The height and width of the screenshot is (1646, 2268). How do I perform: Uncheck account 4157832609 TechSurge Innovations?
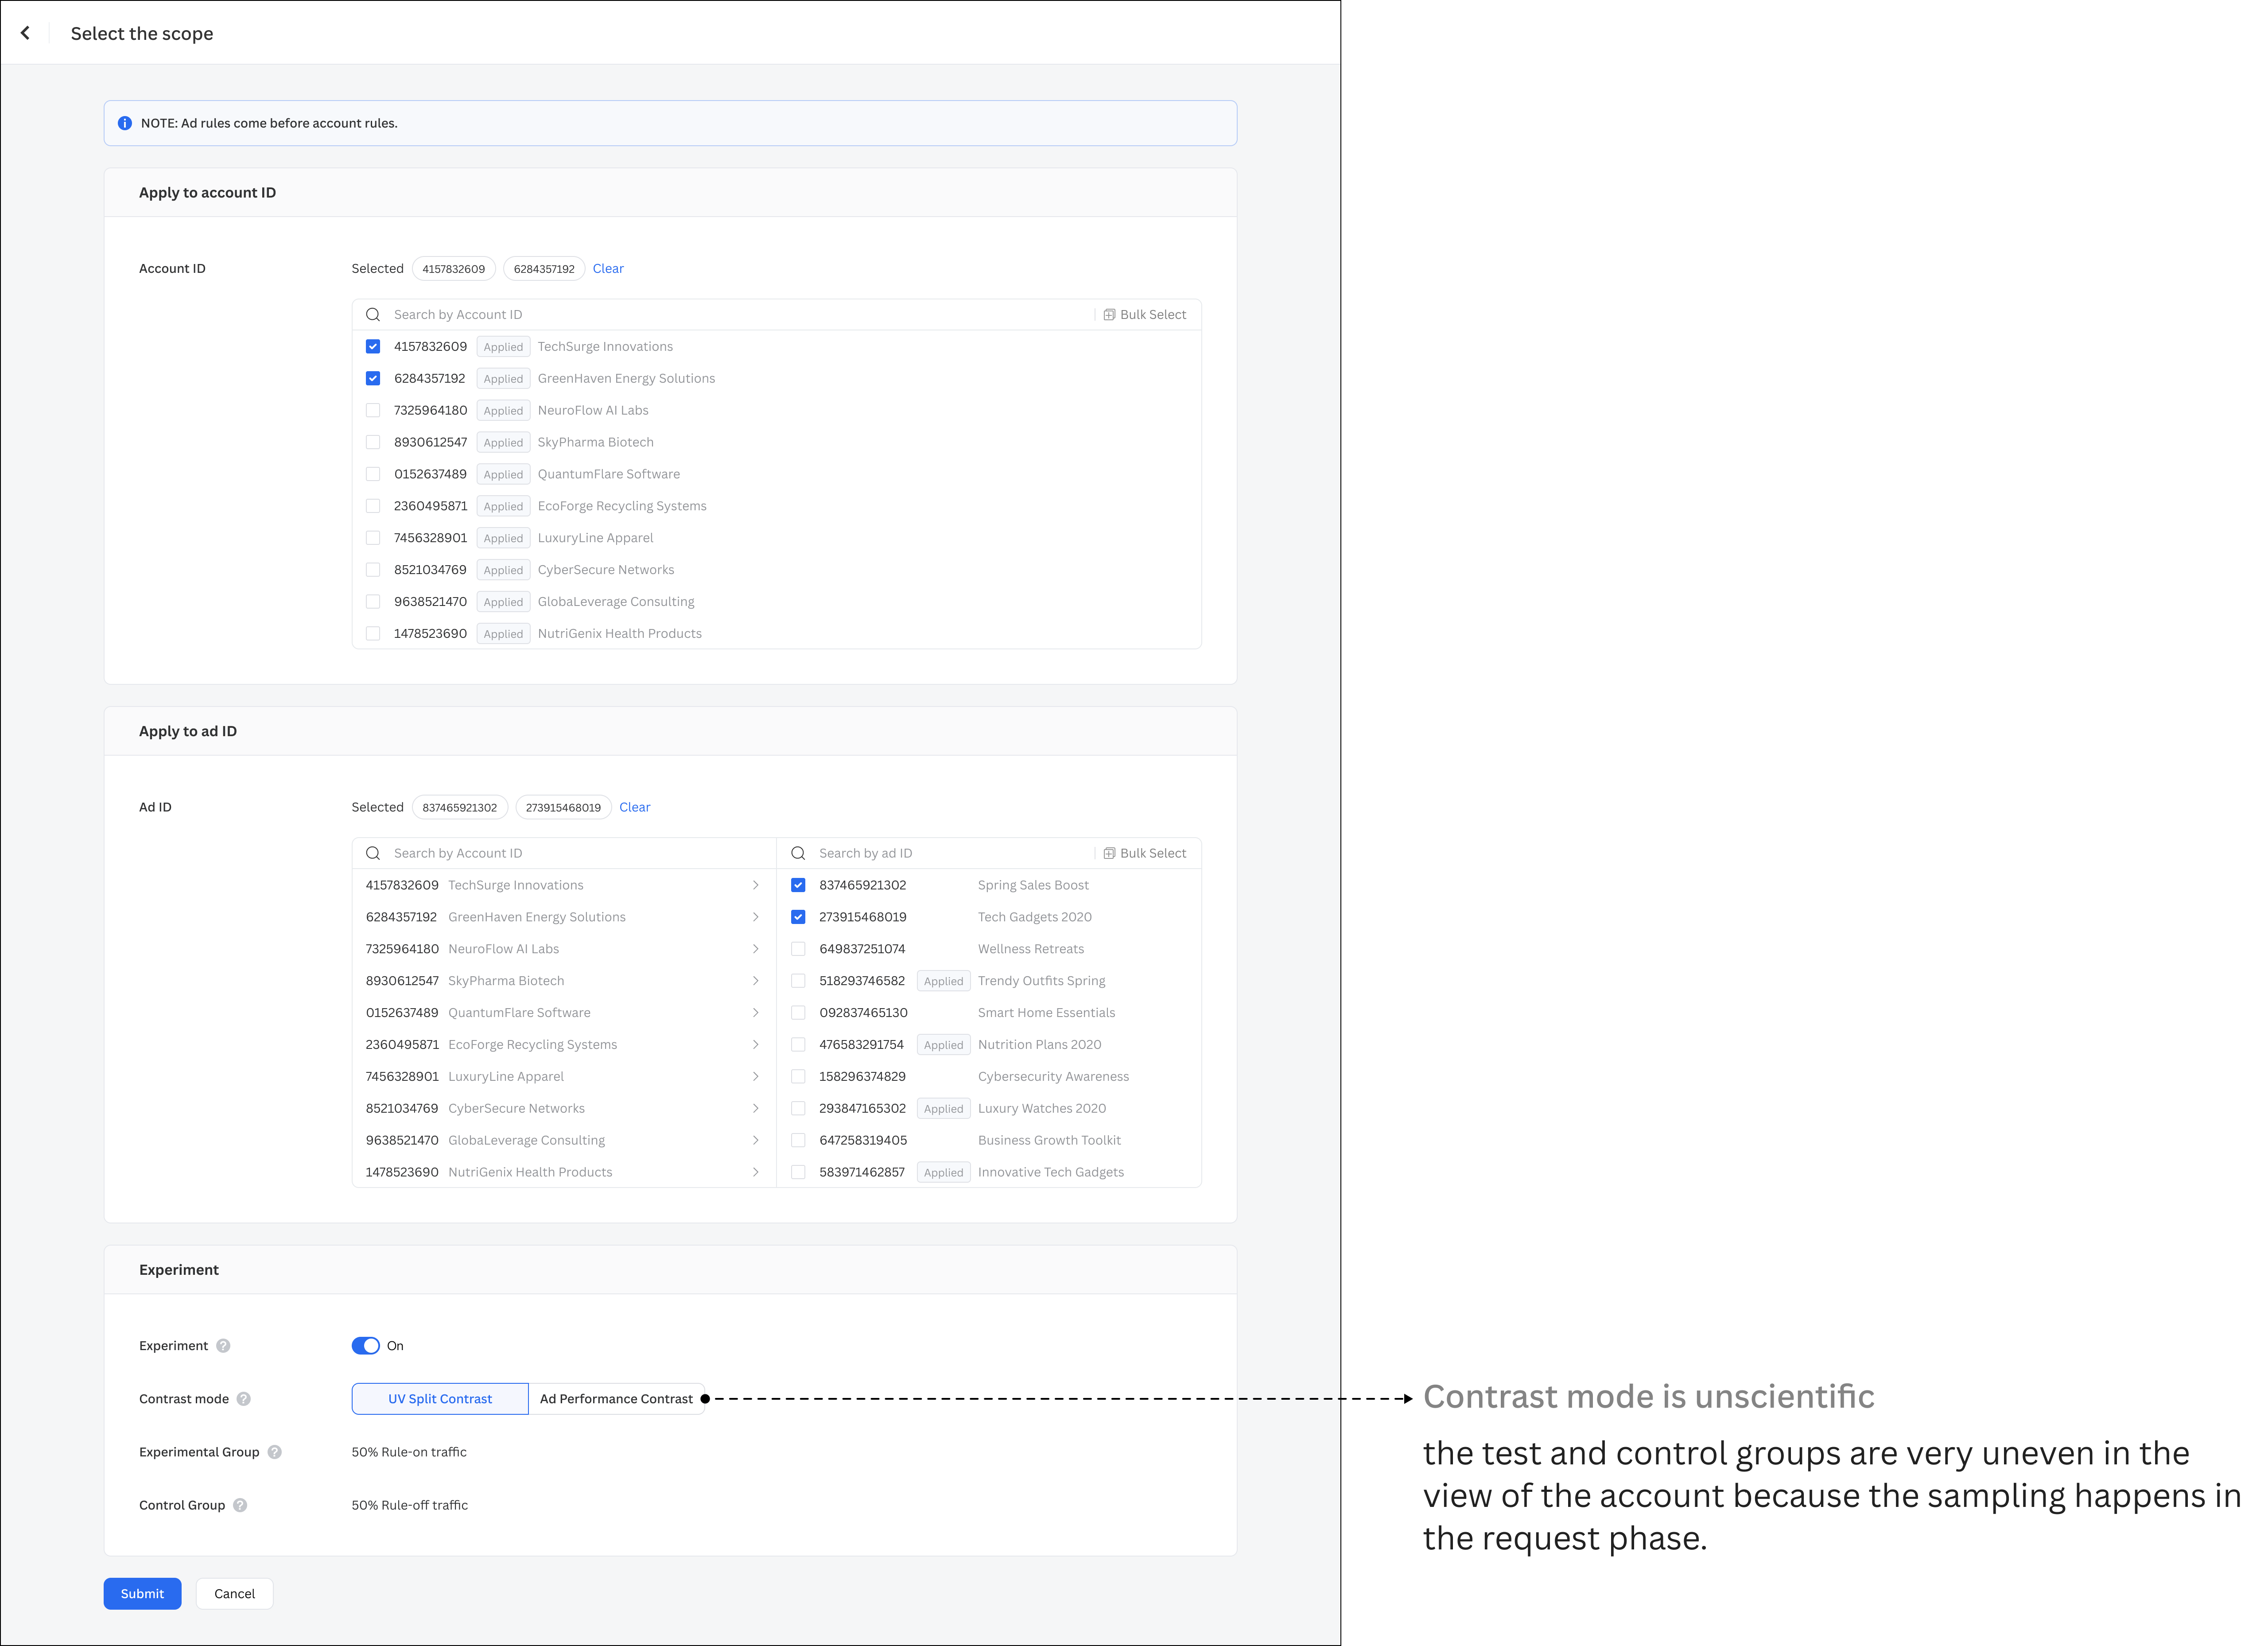point(373,346)
